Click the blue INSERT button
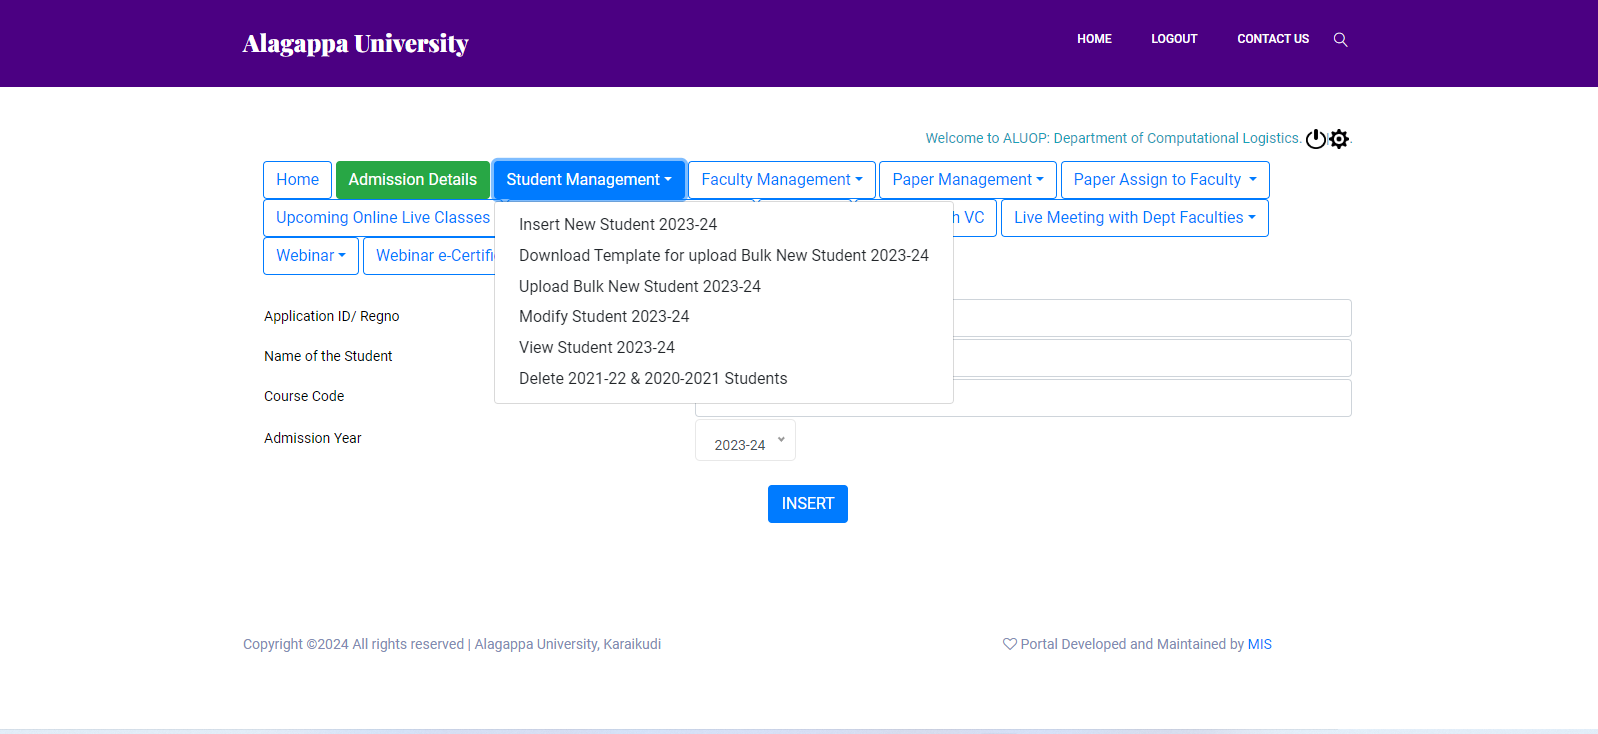This screenshot has width=1598, height=734. pyautogui.click(x=808, y=504)
